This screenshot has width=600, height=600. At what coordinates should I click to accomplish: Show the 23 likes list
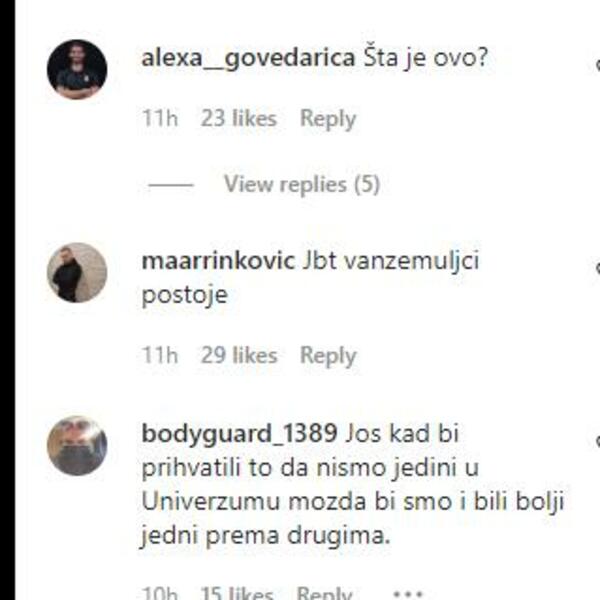239,118
